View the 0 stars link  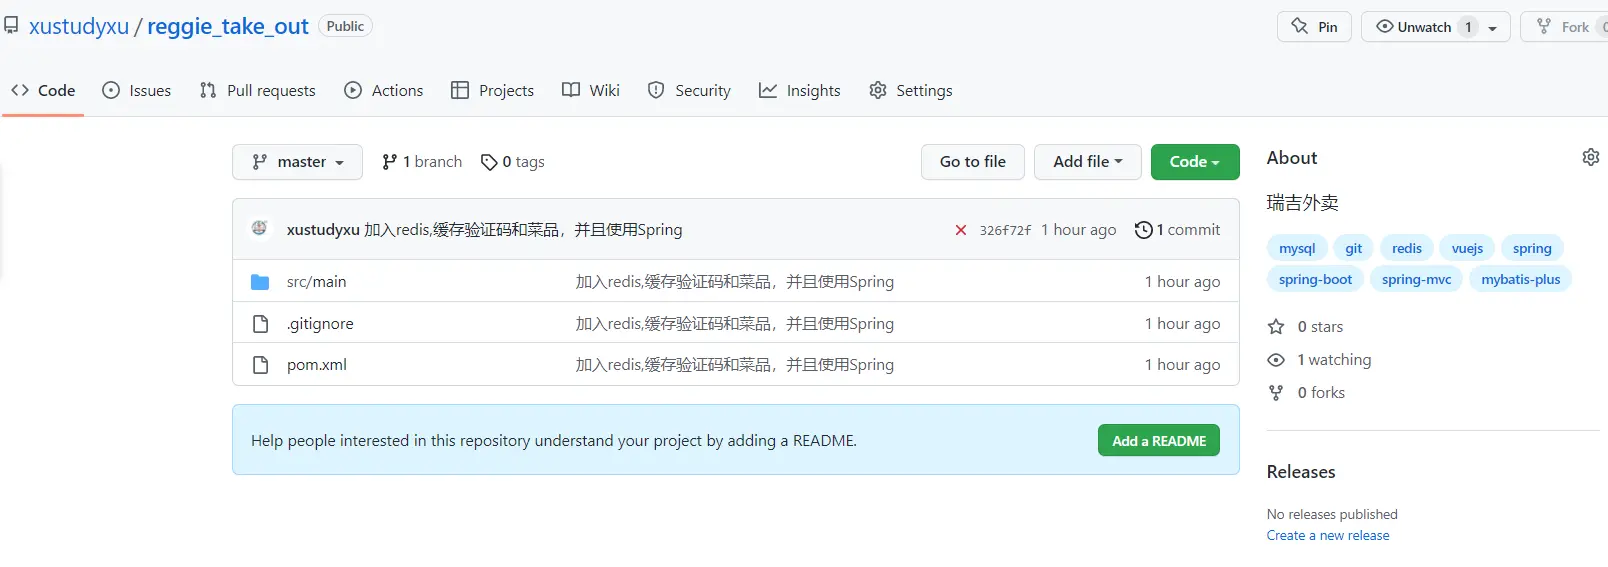point(1305,327)
